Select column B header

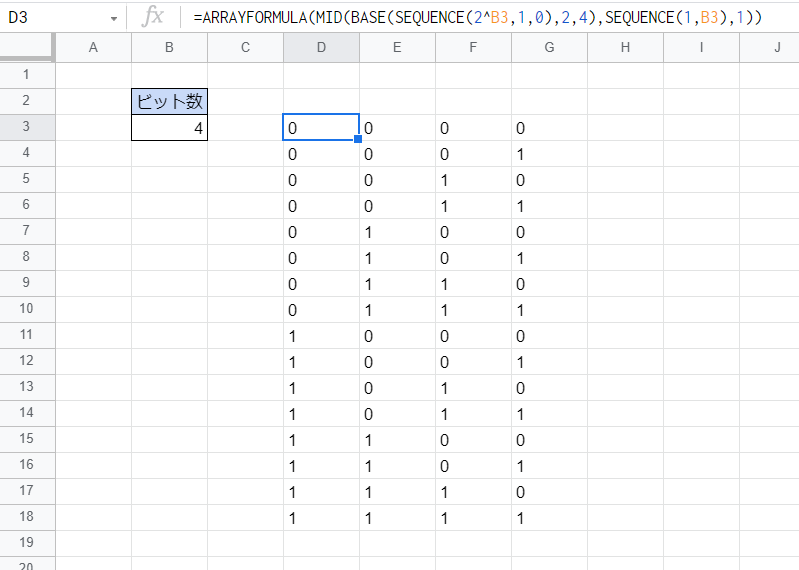tap(169, 48)
